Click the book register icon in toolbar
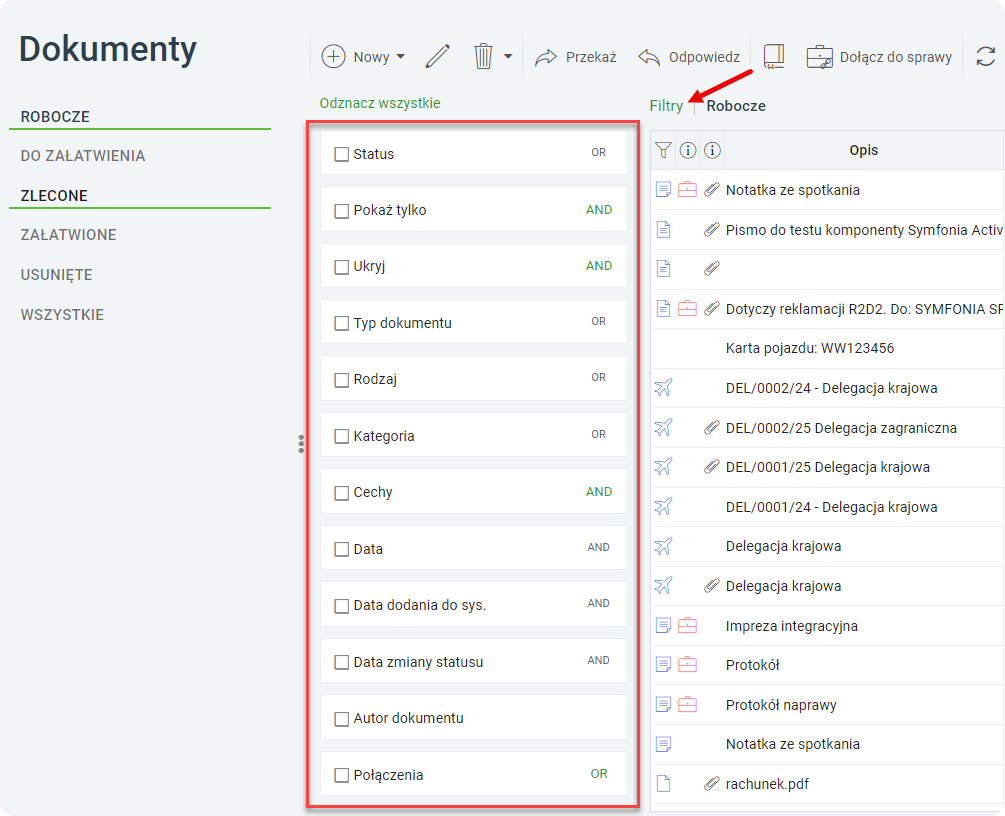 pyautogui.click(x=774, y=56)
